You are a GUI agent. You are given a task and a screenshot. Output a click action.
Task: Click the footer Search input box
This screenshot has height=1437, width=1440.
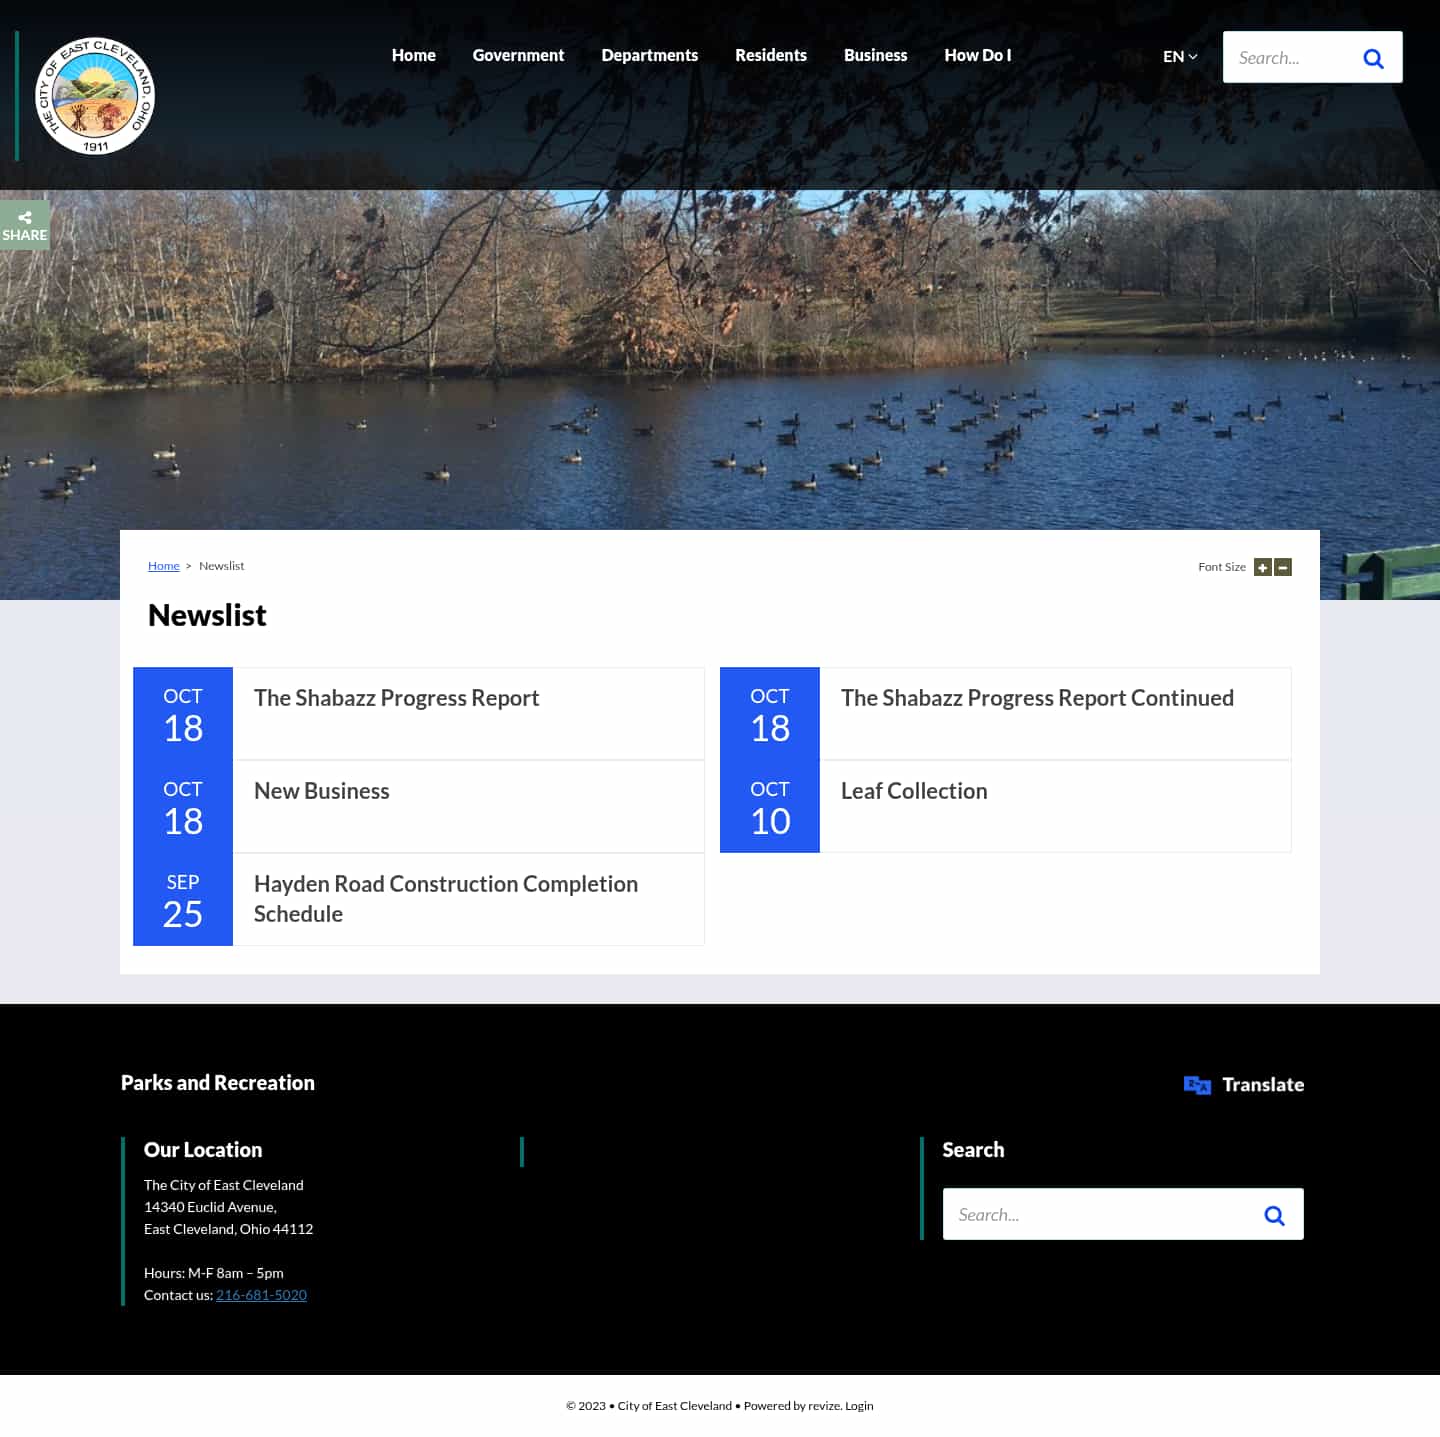(1090, 1214)
